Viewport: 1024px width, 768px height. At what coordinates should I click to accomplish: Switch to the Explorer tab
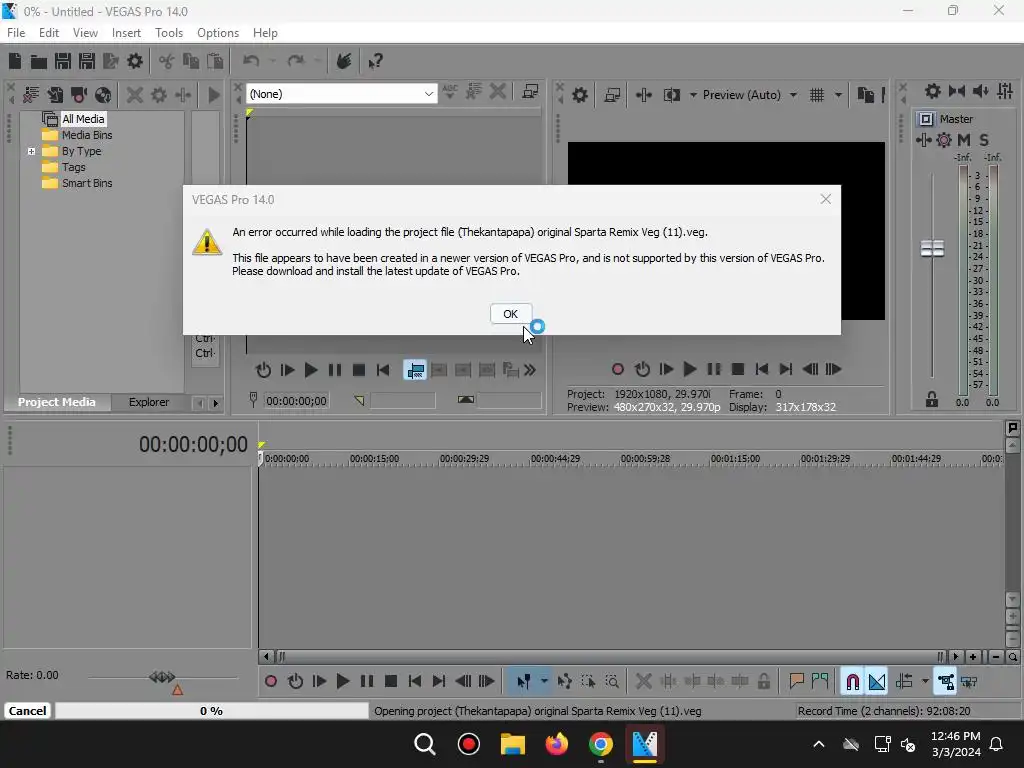149,402
